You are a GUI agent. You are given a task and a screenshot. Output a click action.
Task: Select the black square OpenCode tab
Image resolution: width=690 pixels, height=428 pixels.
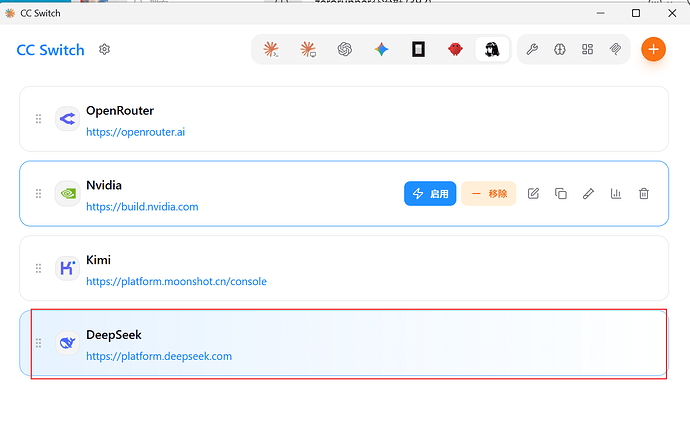418,49
